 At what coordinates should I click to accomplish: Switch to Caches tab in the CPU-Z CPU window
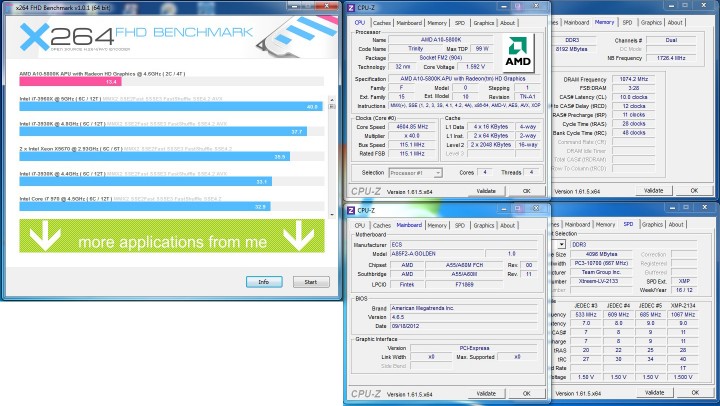[x=382, y=23]
